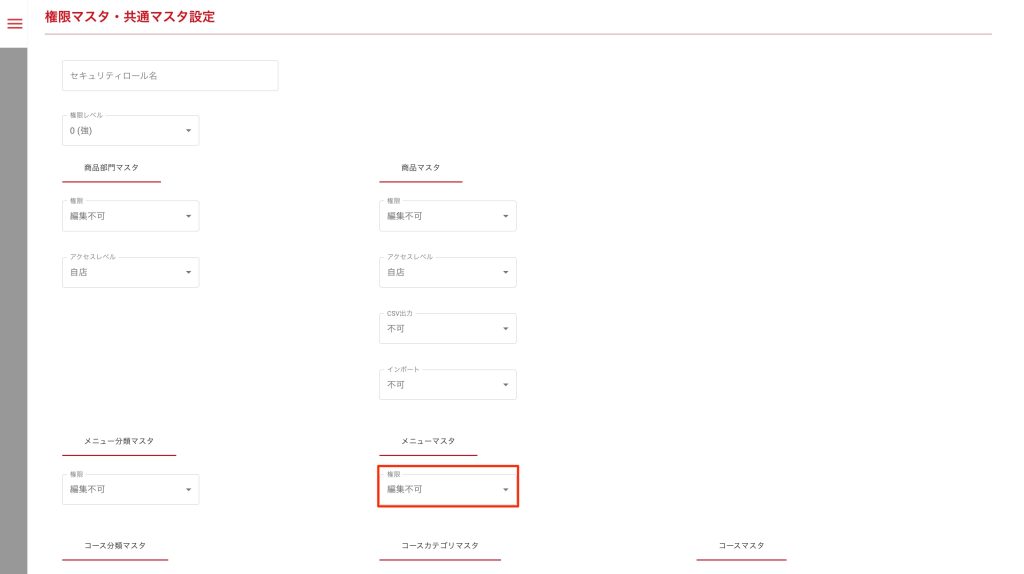Open the highlighted 権限 dropdown under メニューマスタ
The image size is (1024, 574).
tap(447, 489)
